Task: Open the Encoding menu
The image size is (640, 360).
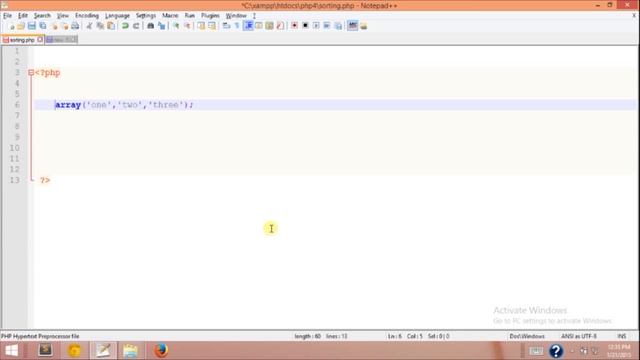Action: click(87, 16)
